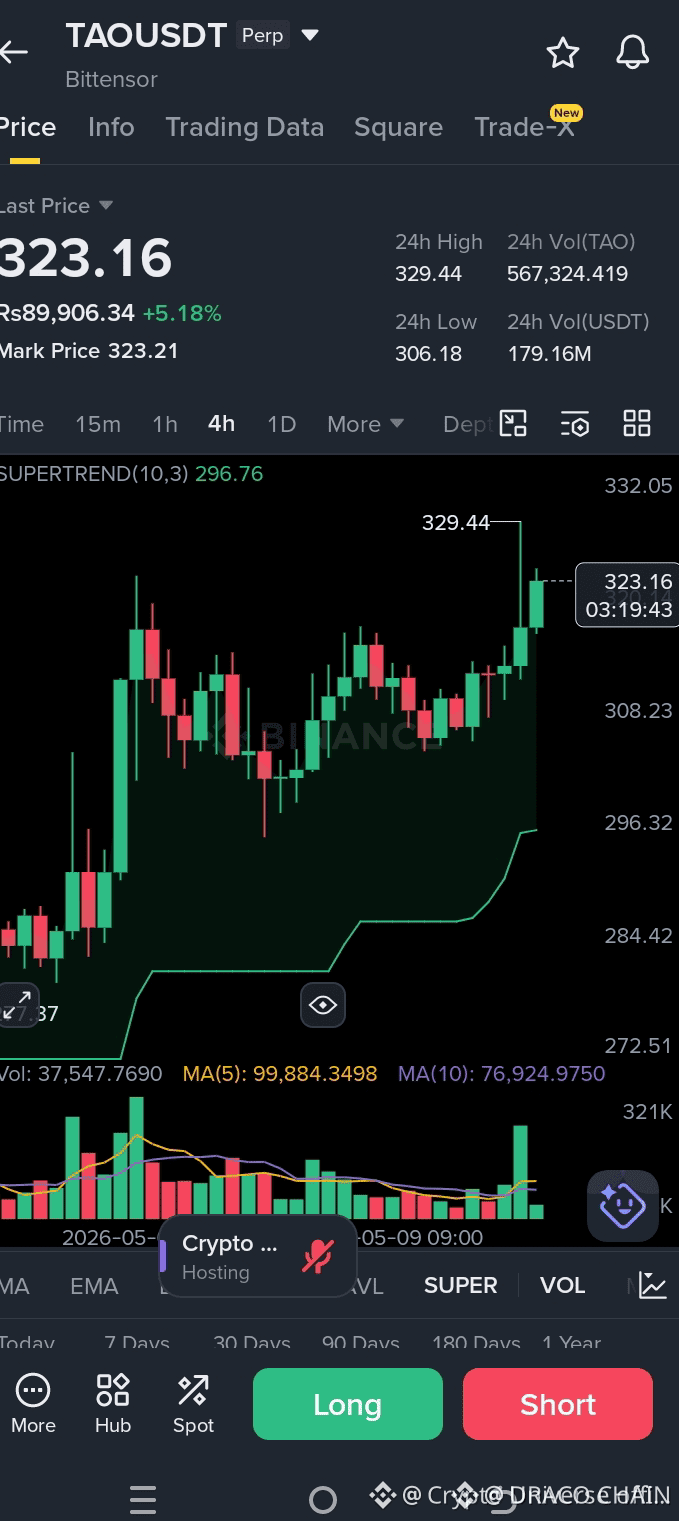This screenshot has height=1521, width=679.
Task: Open the chart drawing tools icon
Action: point(513,424)
